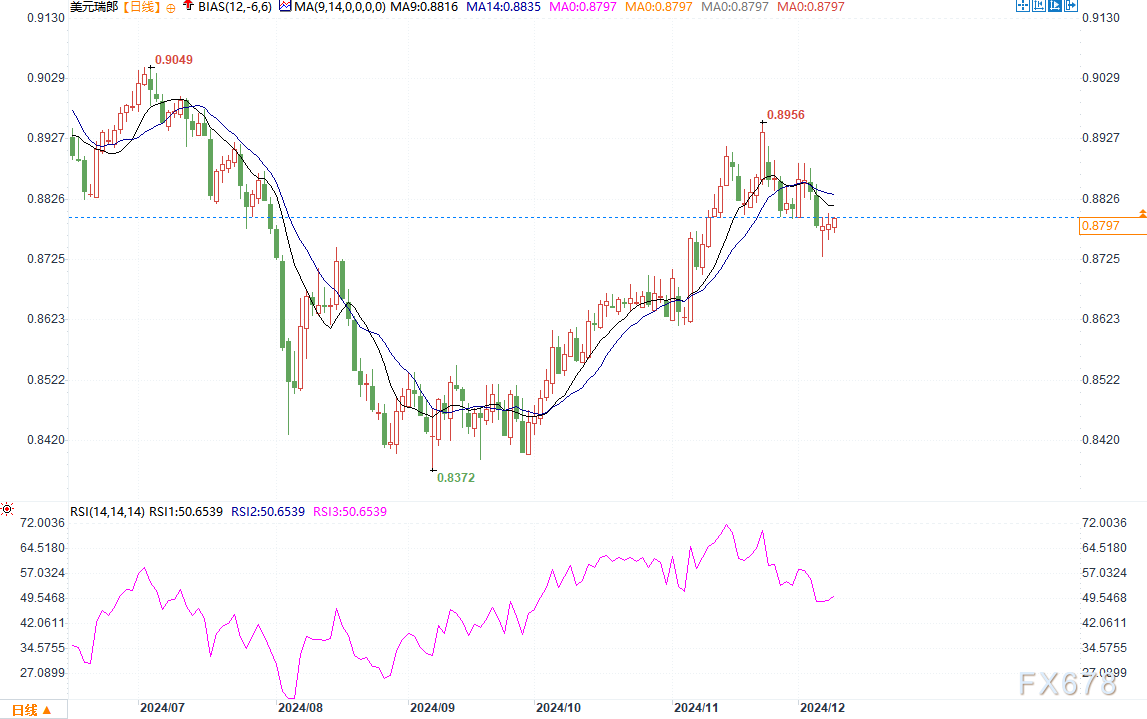Click the second layout icon in top-right corner
The width and height of the screenshot is (1147, 719).
click(x=1039, y=6)
